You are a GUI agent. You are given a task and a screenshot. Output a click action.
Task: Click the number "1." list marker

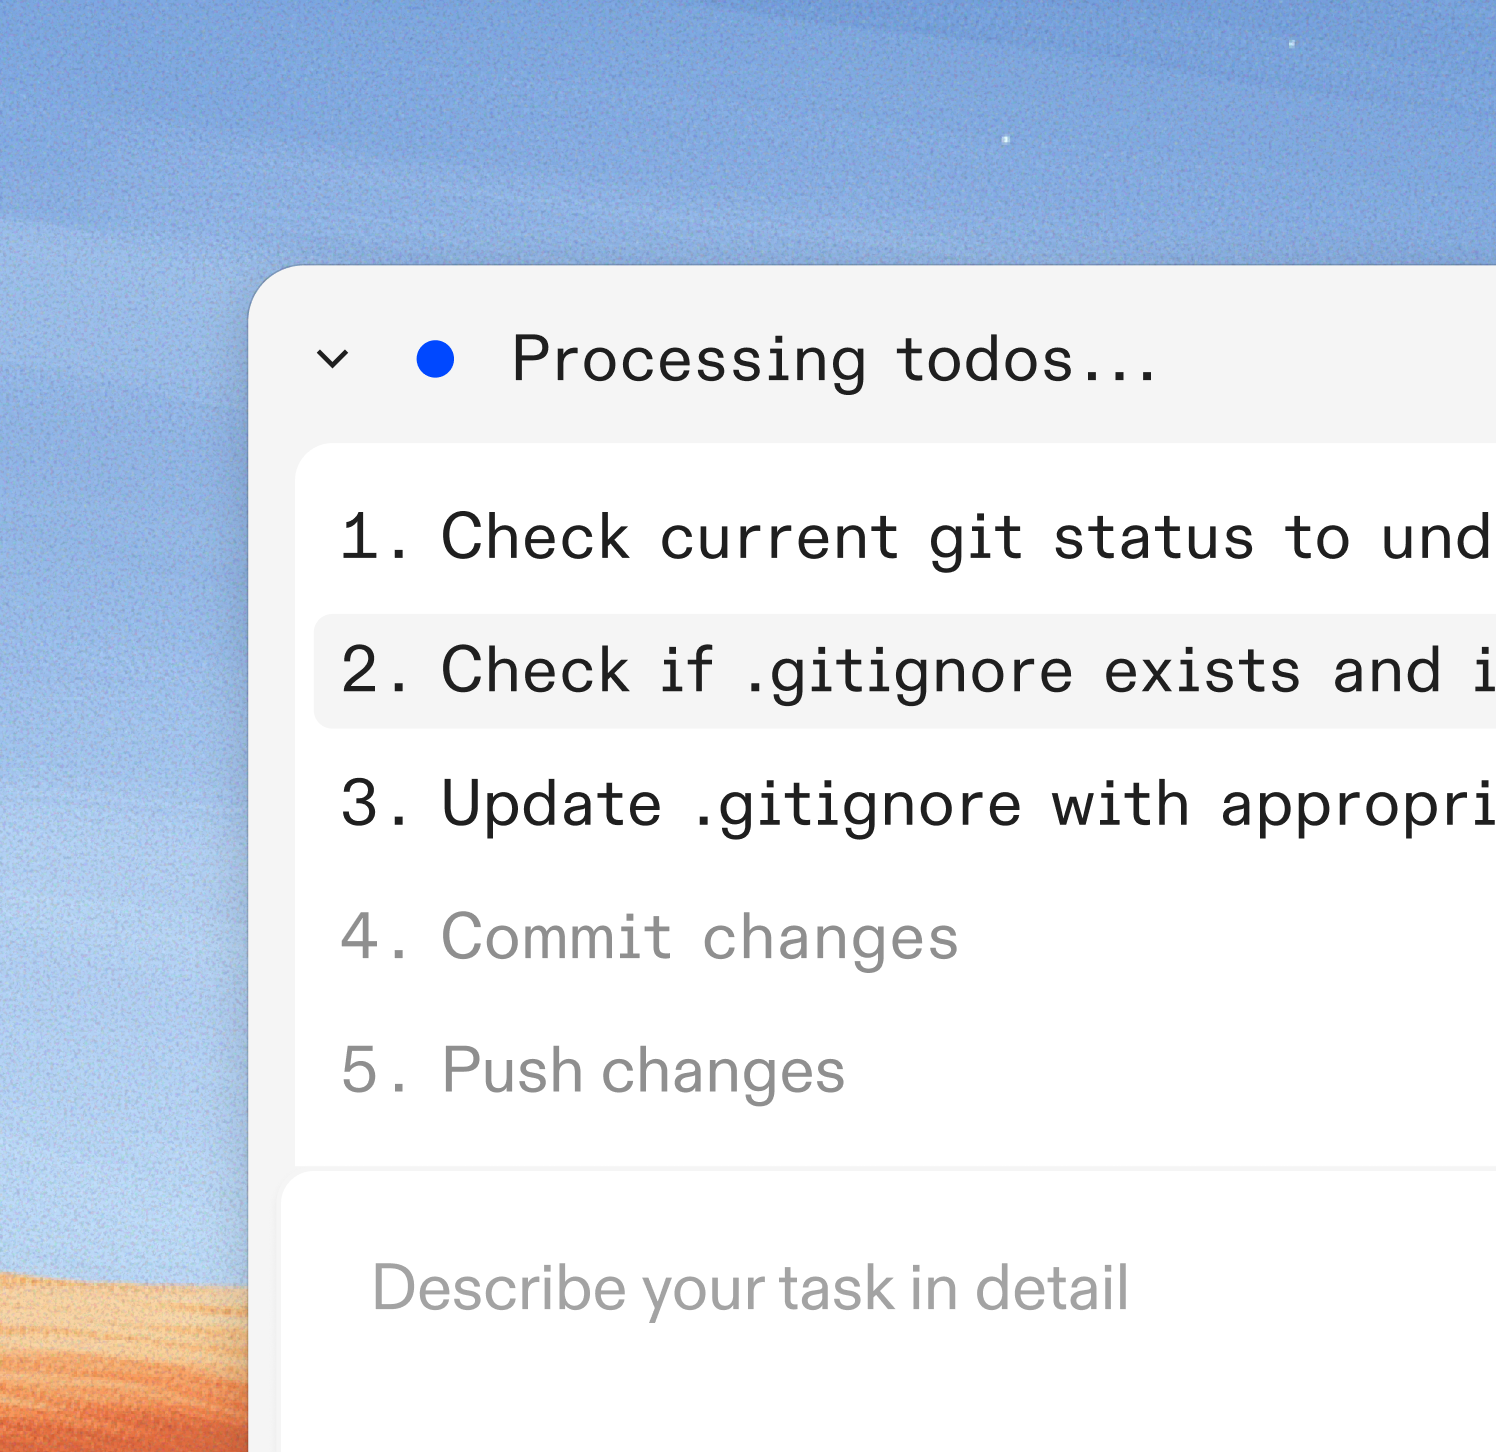pyautogui.click(x=374, y=538)
